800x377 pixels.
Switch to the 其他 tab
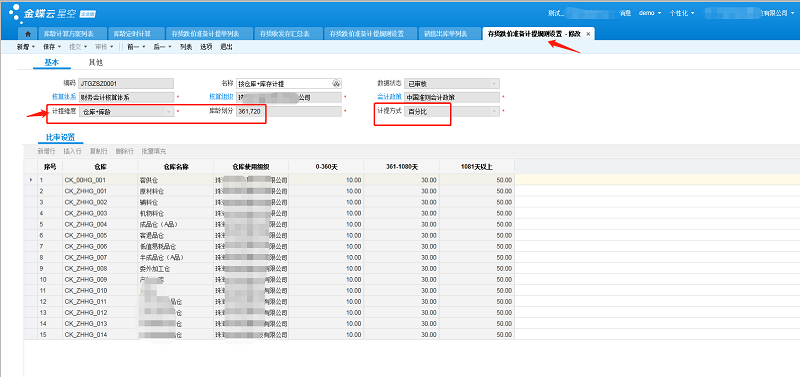pos(95,63)
